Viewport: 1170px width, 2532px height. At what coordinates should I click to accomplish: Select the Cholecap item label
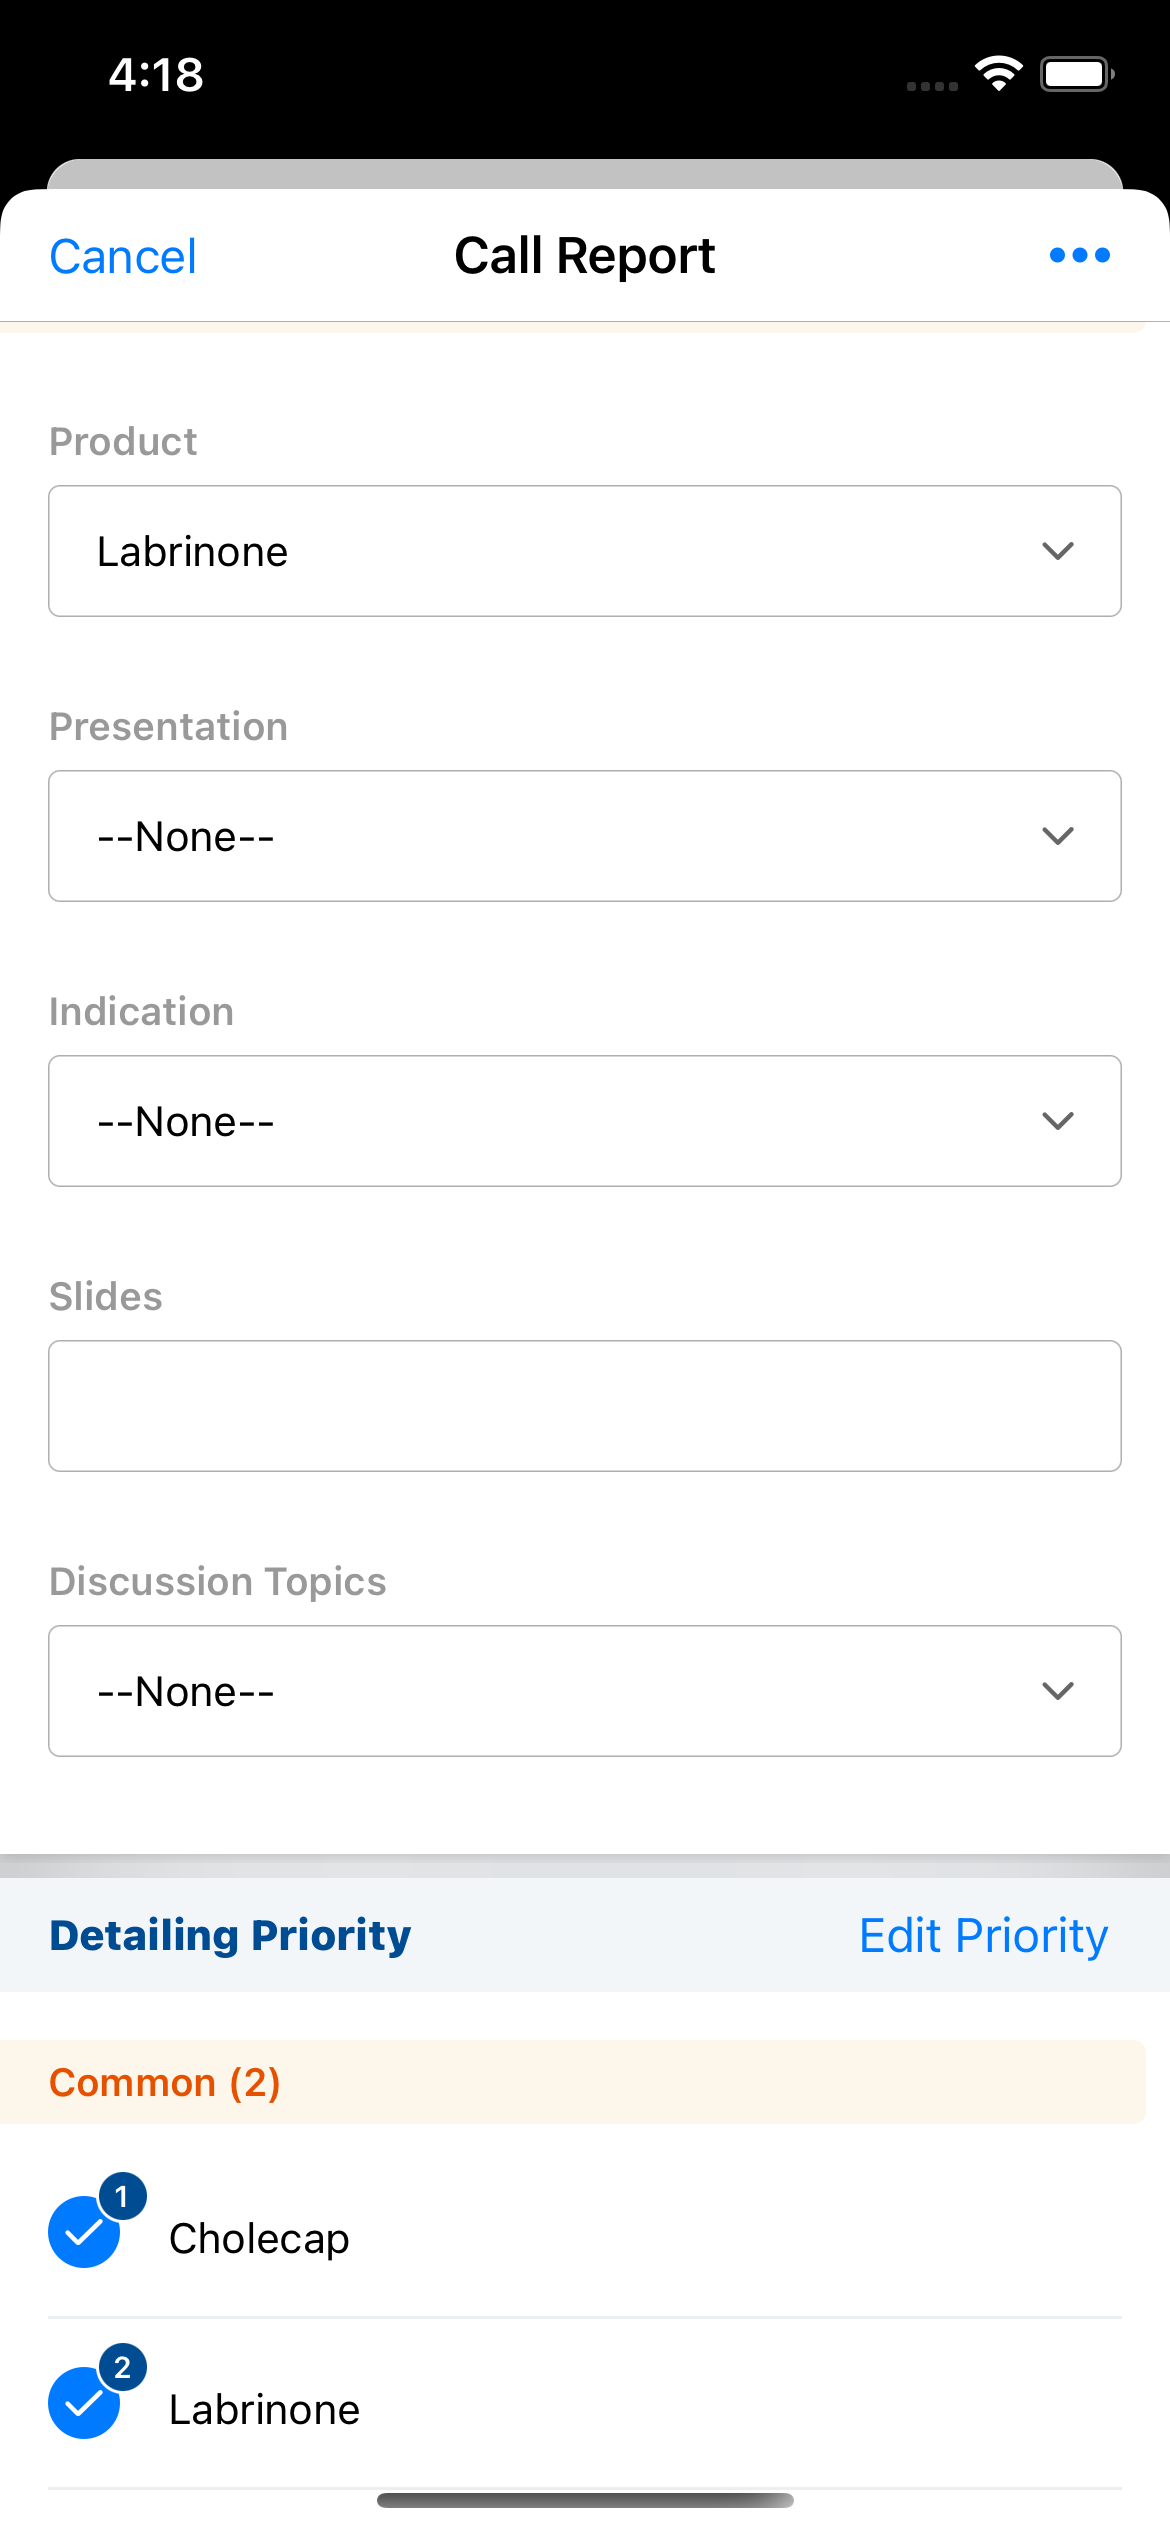point(259,2238)
